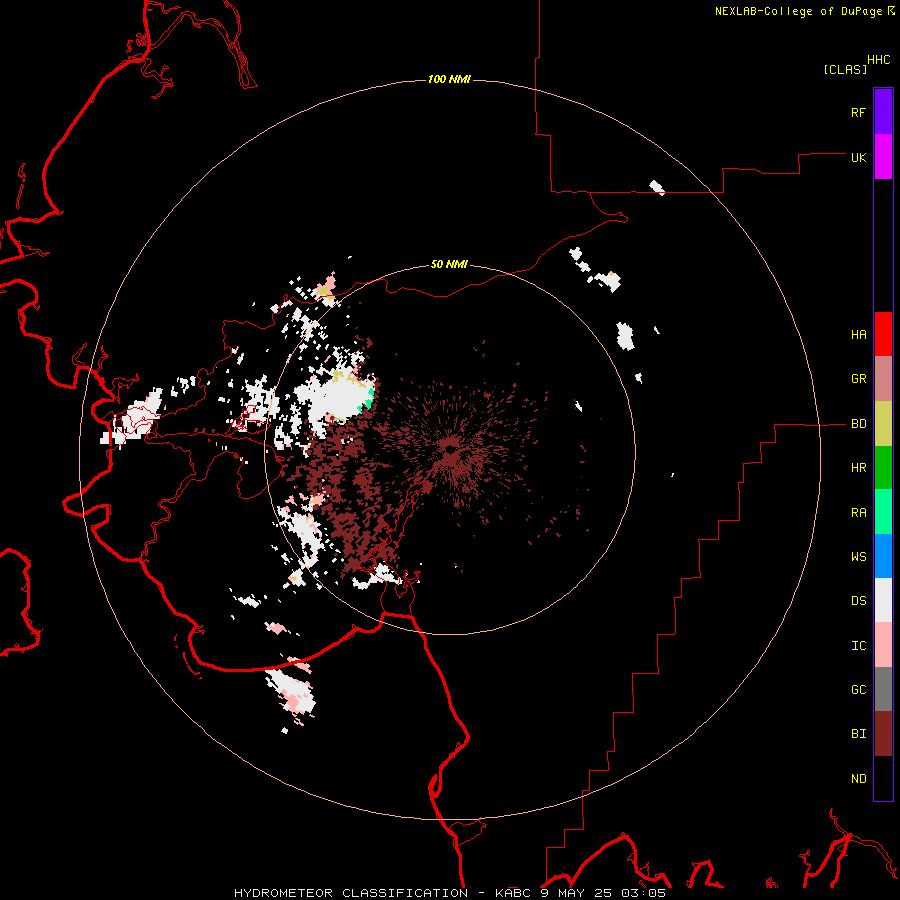The image size is (900, 900).
Task: Click the HR legend label
Action: pyautogui.click(x=858, y=468)
